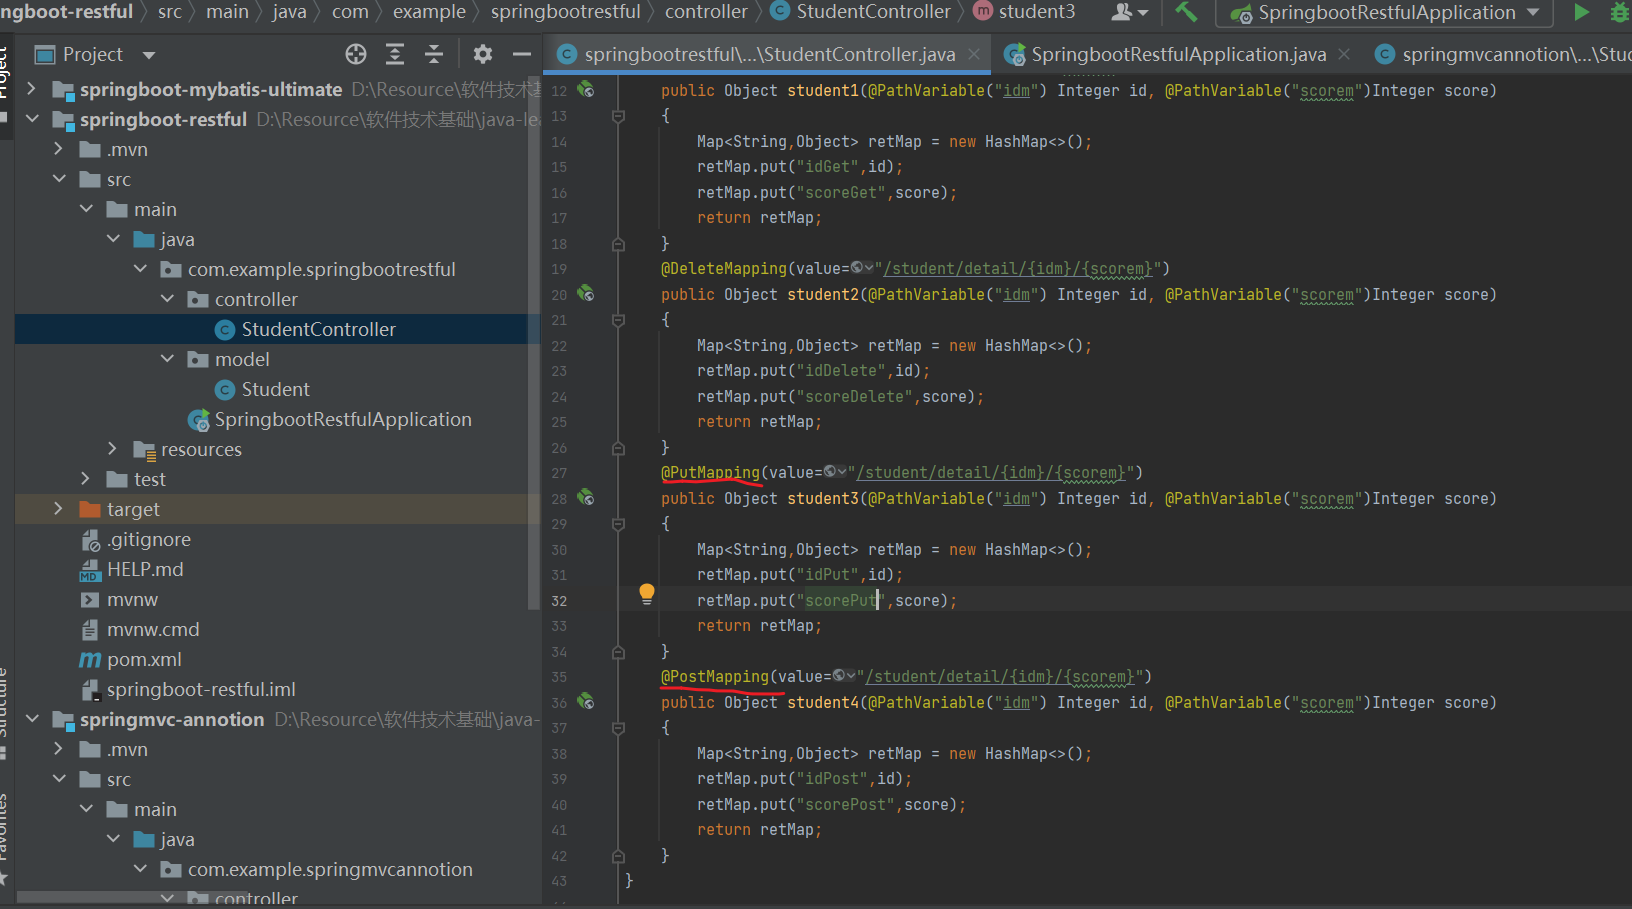Select the pom.xml Maven file

click(x=144, y=660)
